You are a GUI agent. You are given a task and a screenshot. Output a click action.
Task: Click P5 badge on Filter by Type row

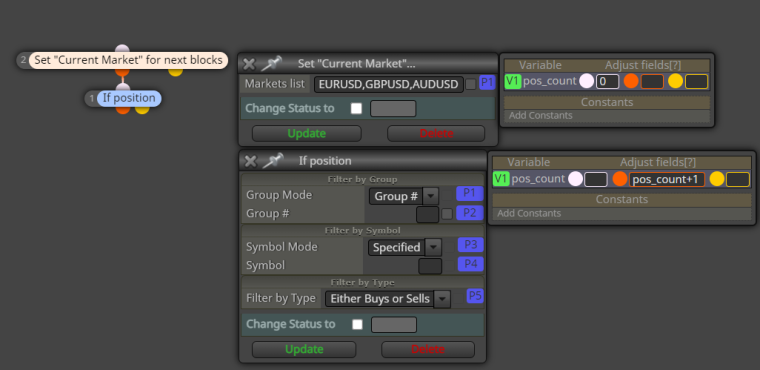coord(475,296)
